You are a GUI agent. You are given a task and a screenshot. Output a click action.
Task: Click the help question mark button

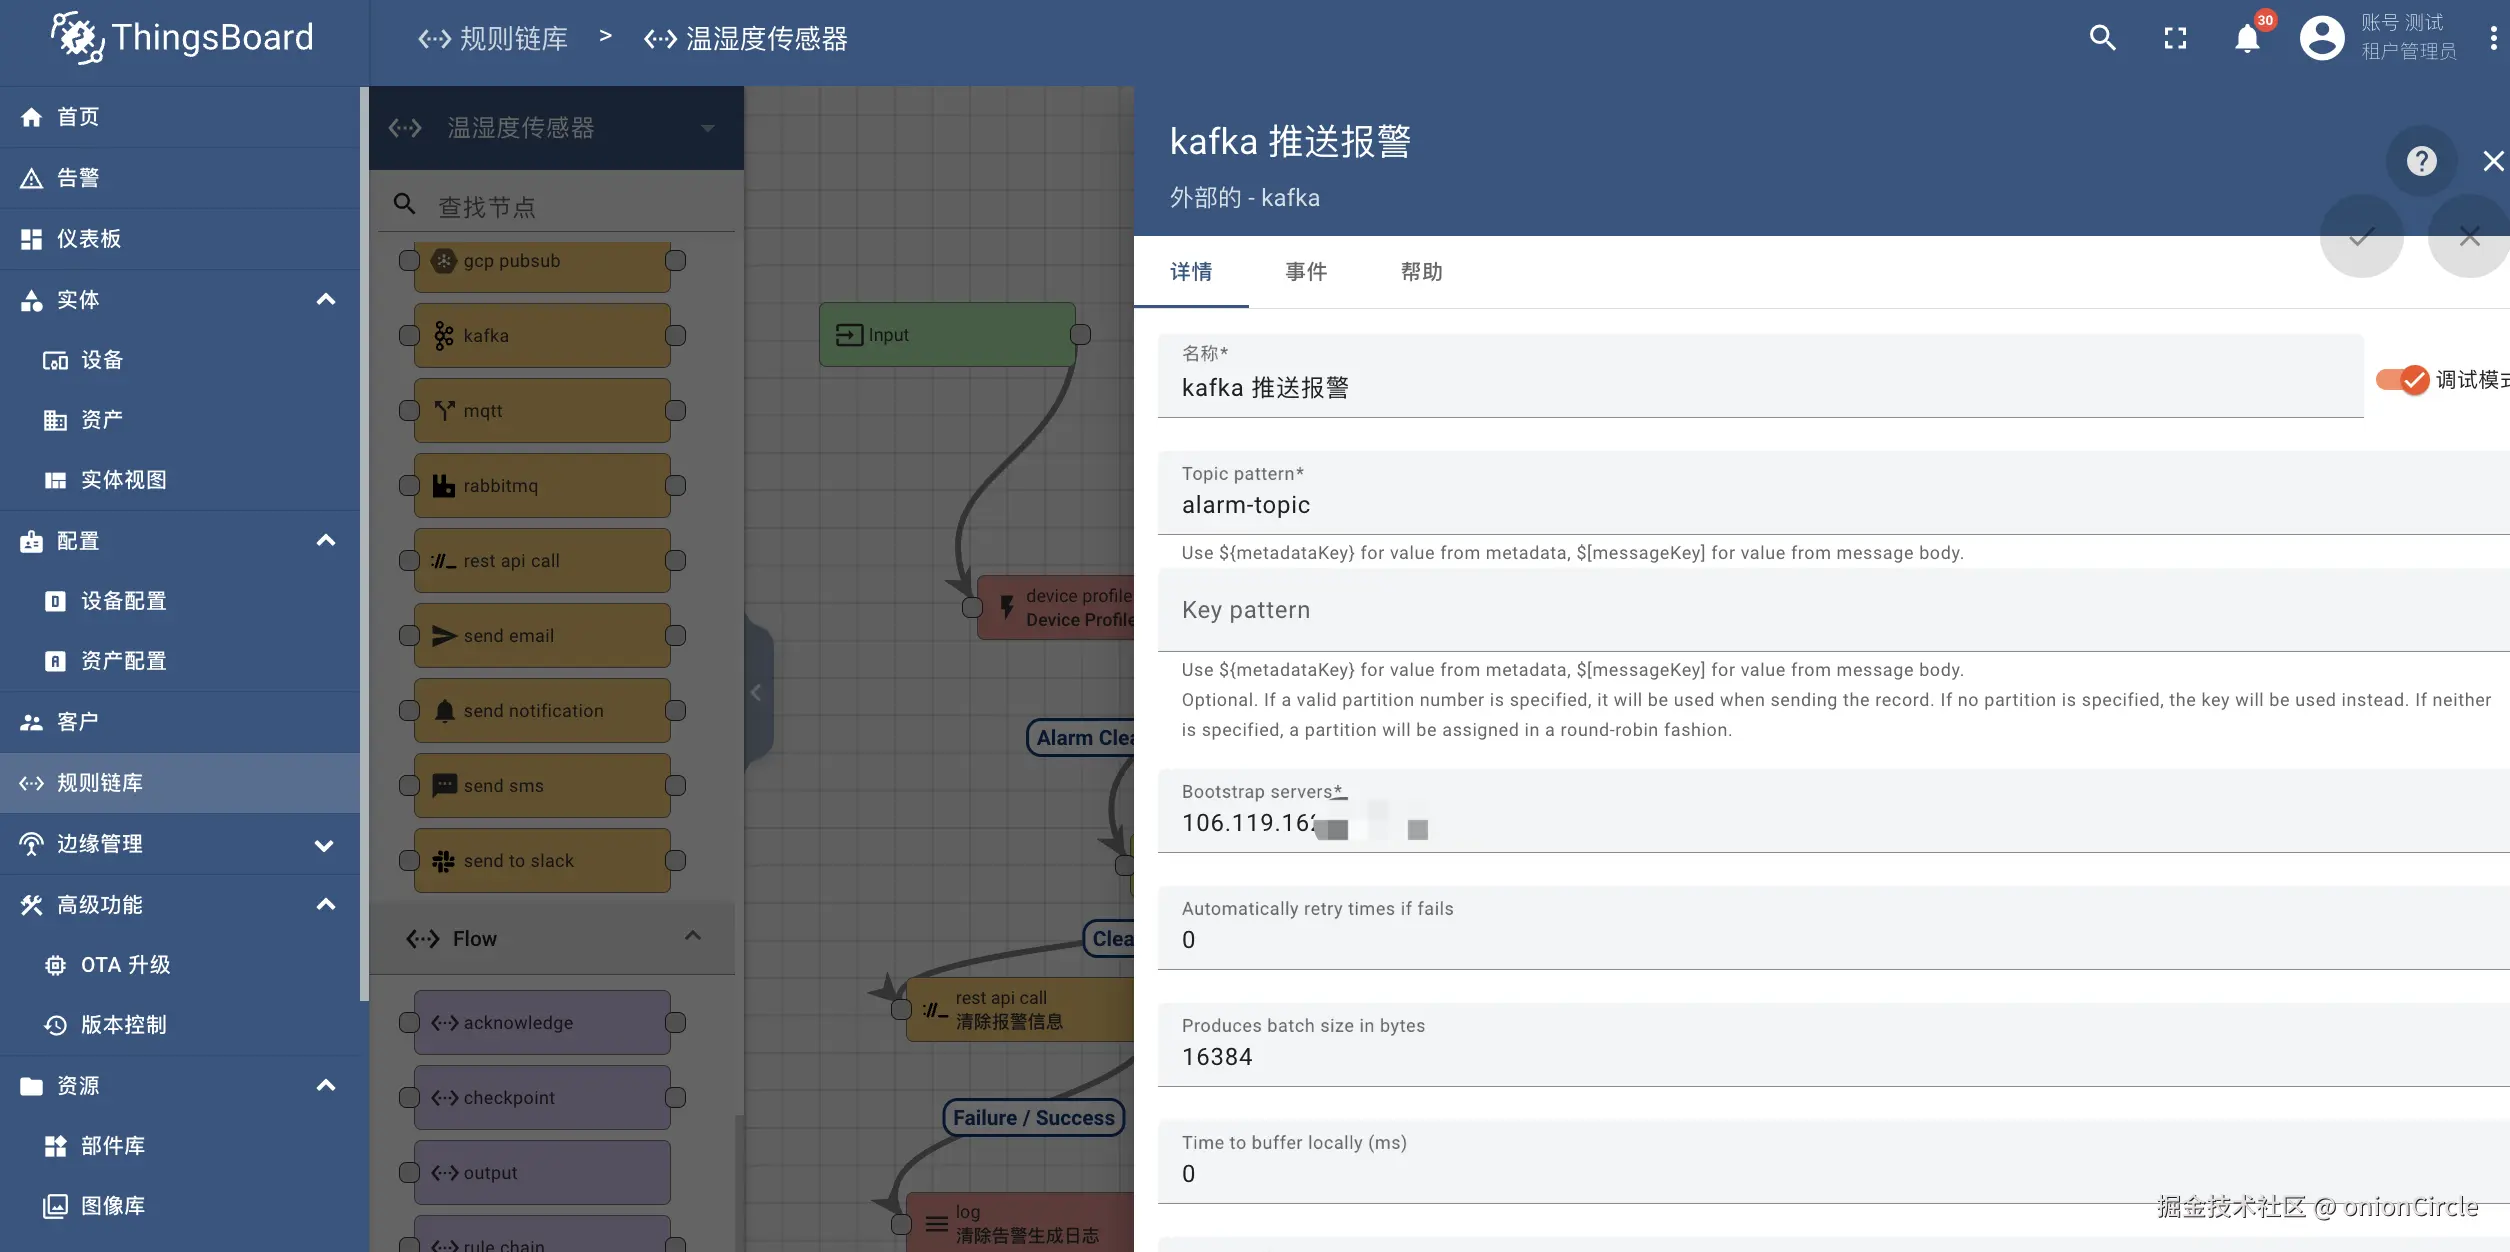point(2421,160)
